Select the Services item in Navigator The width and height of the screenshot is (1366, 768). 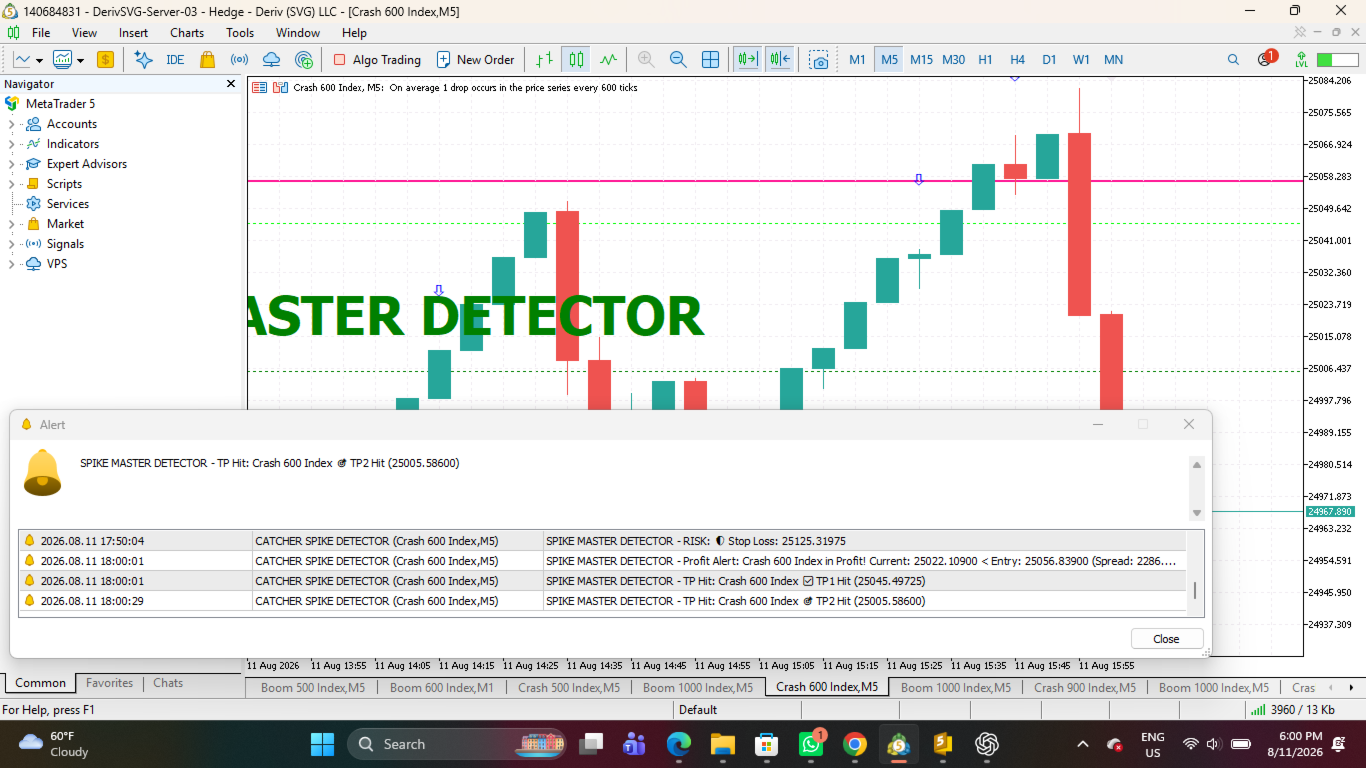pos(68,204)
